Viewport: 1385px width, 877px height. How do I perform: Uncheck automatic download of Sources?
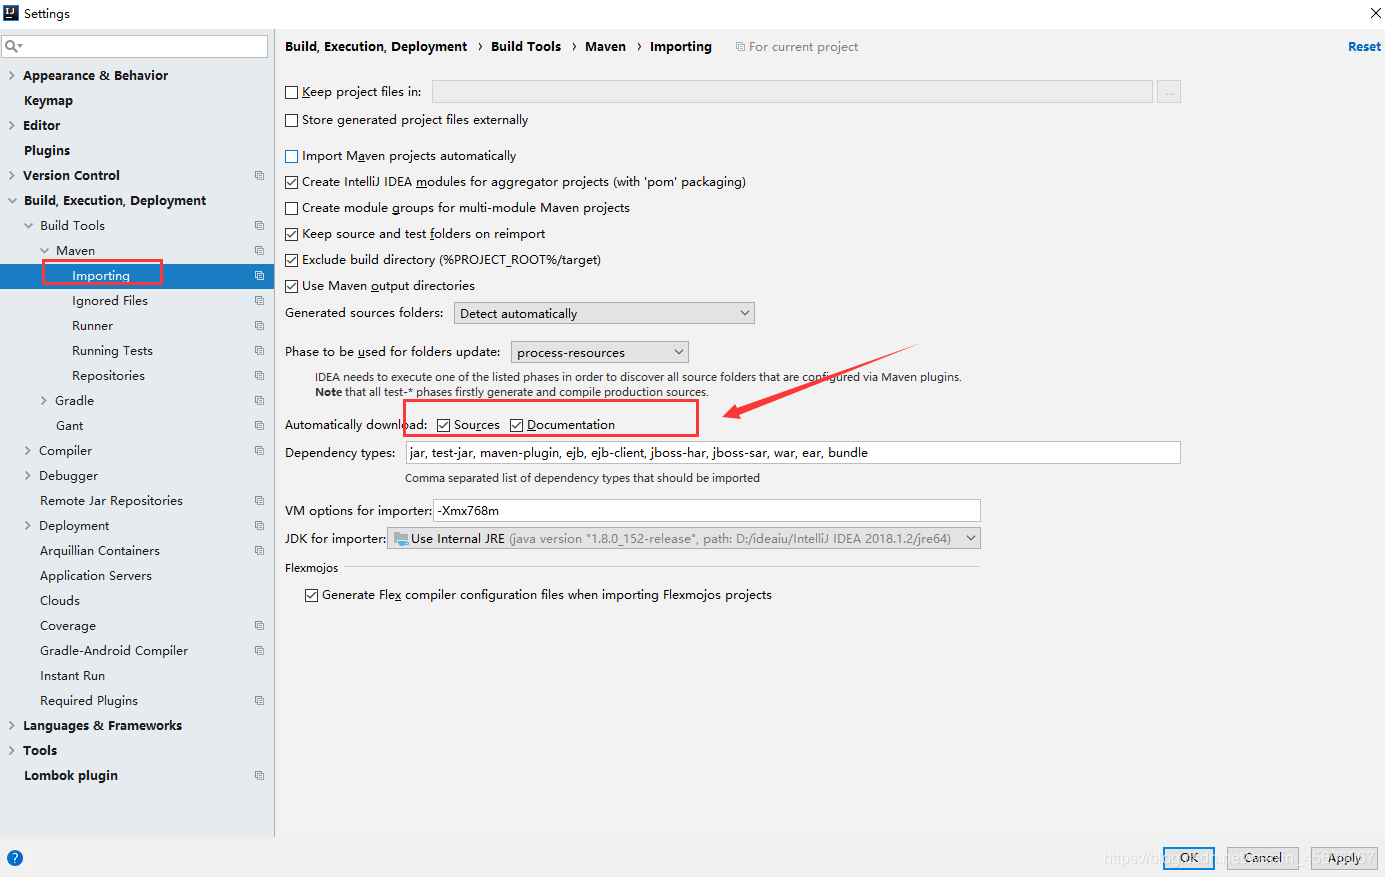click(444, 425)
